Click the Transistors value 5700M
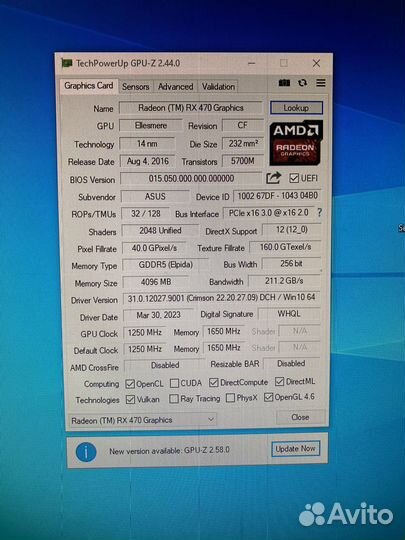Screen dimensions: 405x540 (243, 160)
